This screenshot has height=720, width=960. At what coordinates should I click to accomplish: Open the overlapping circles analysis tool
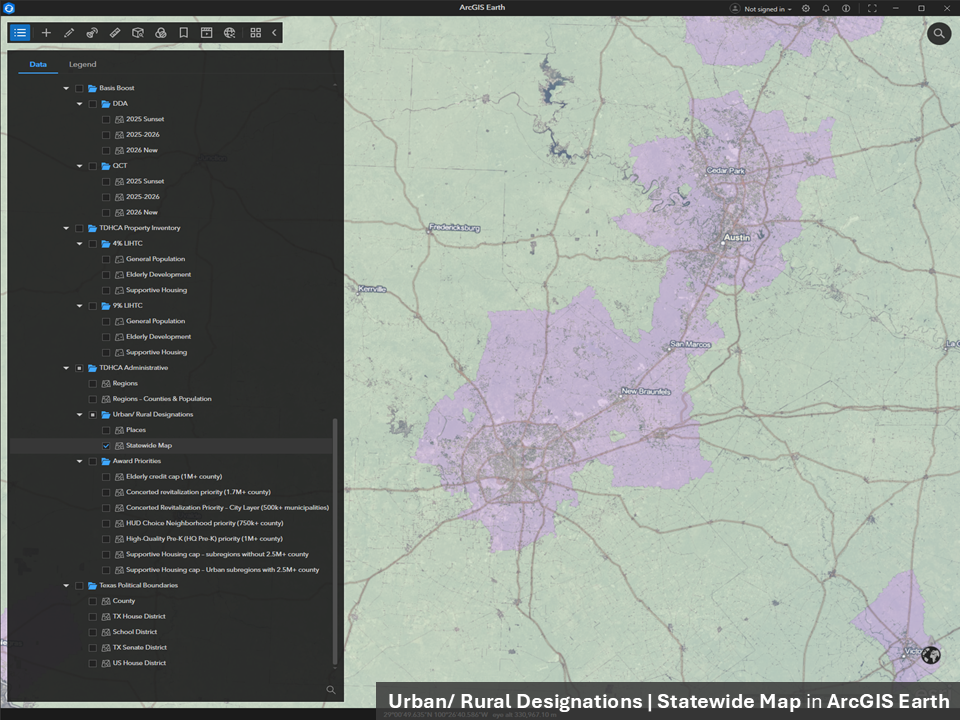pos(160,33)
